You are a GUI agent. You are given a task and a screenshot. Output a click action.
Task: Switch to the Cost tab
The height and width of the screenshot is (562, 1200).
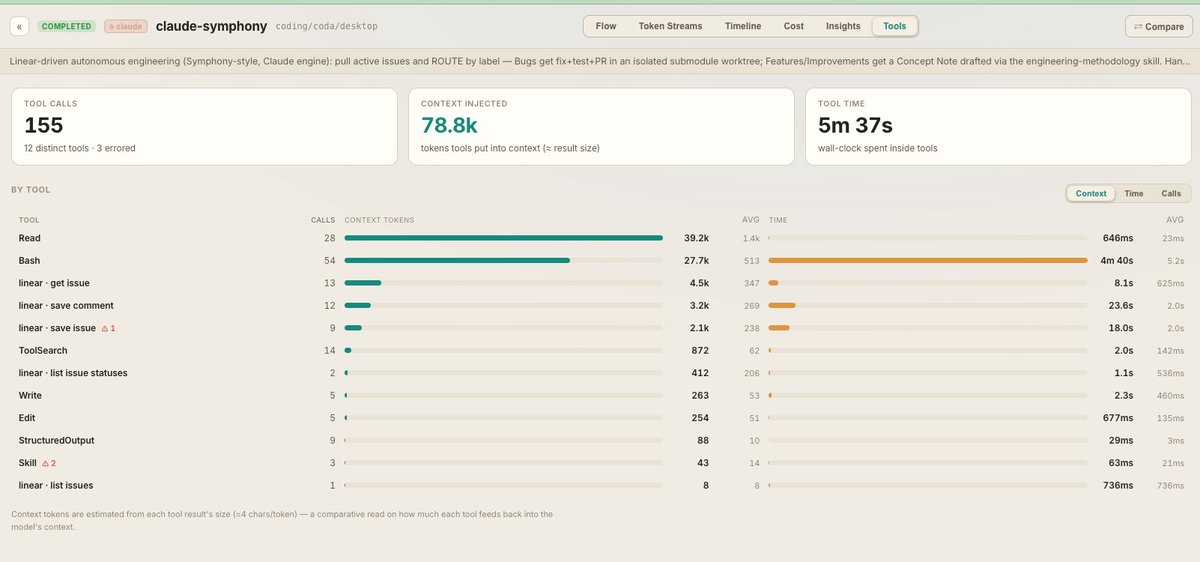(794, 26)
